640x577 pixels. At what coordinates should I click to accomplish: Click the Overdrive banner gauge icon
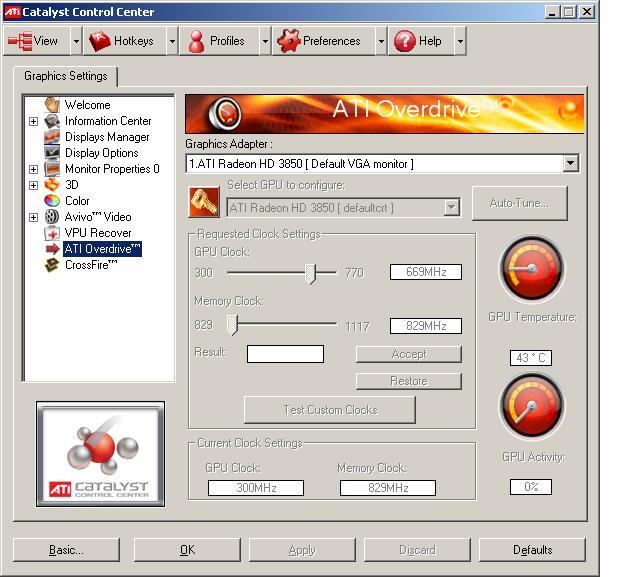[225, 114]
